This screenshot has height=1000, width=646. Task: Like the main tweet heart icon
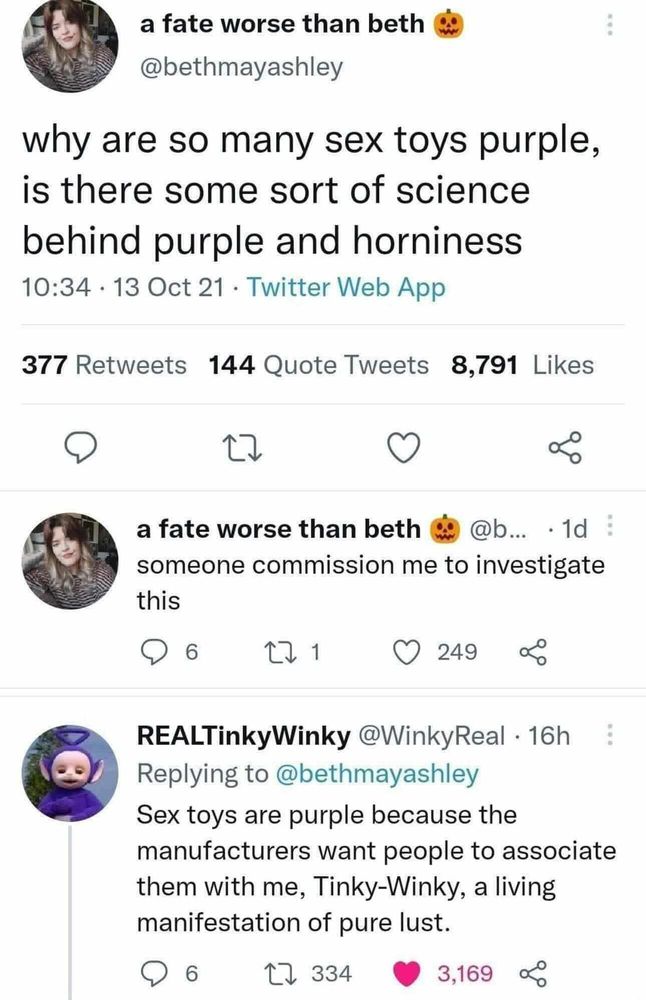tap(405, 447)
